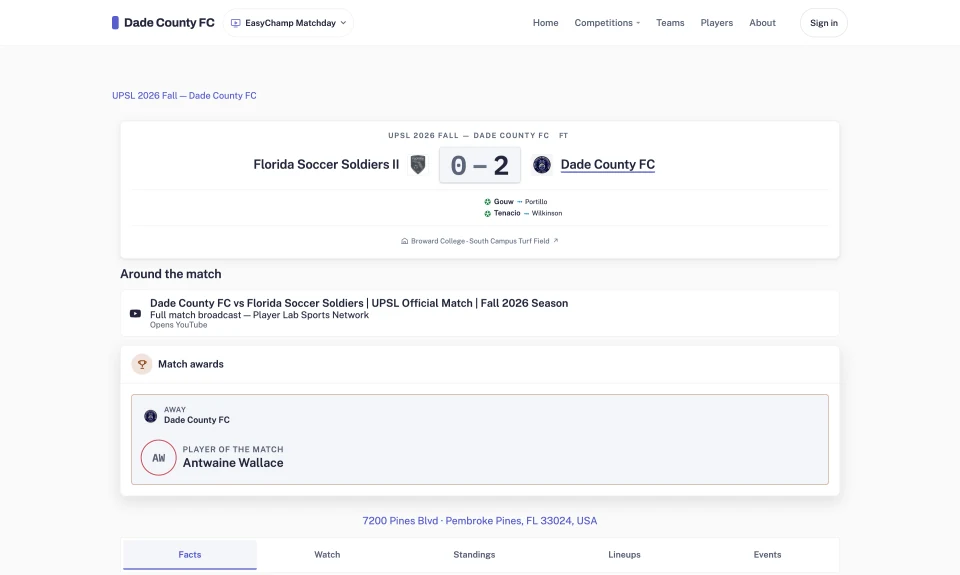
Task: Open the Teams page
Action: (670, 23)
